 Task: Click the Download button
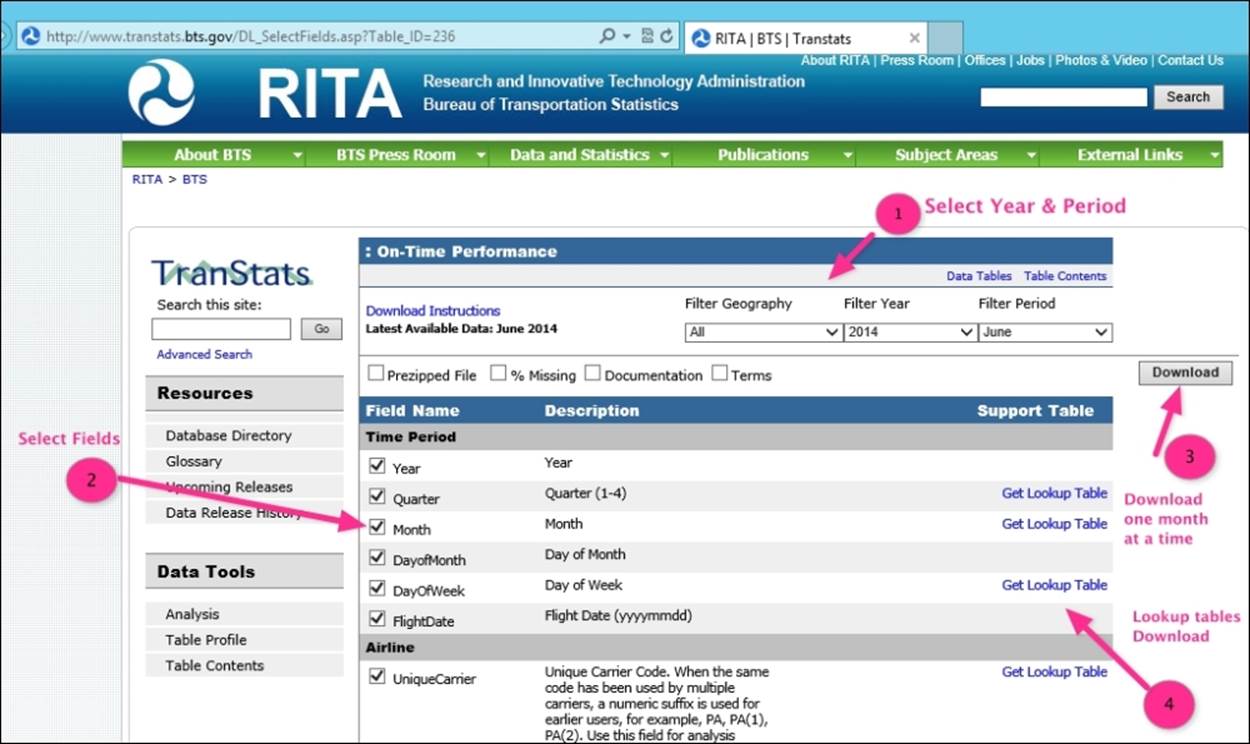click(x=1185, y=373)
